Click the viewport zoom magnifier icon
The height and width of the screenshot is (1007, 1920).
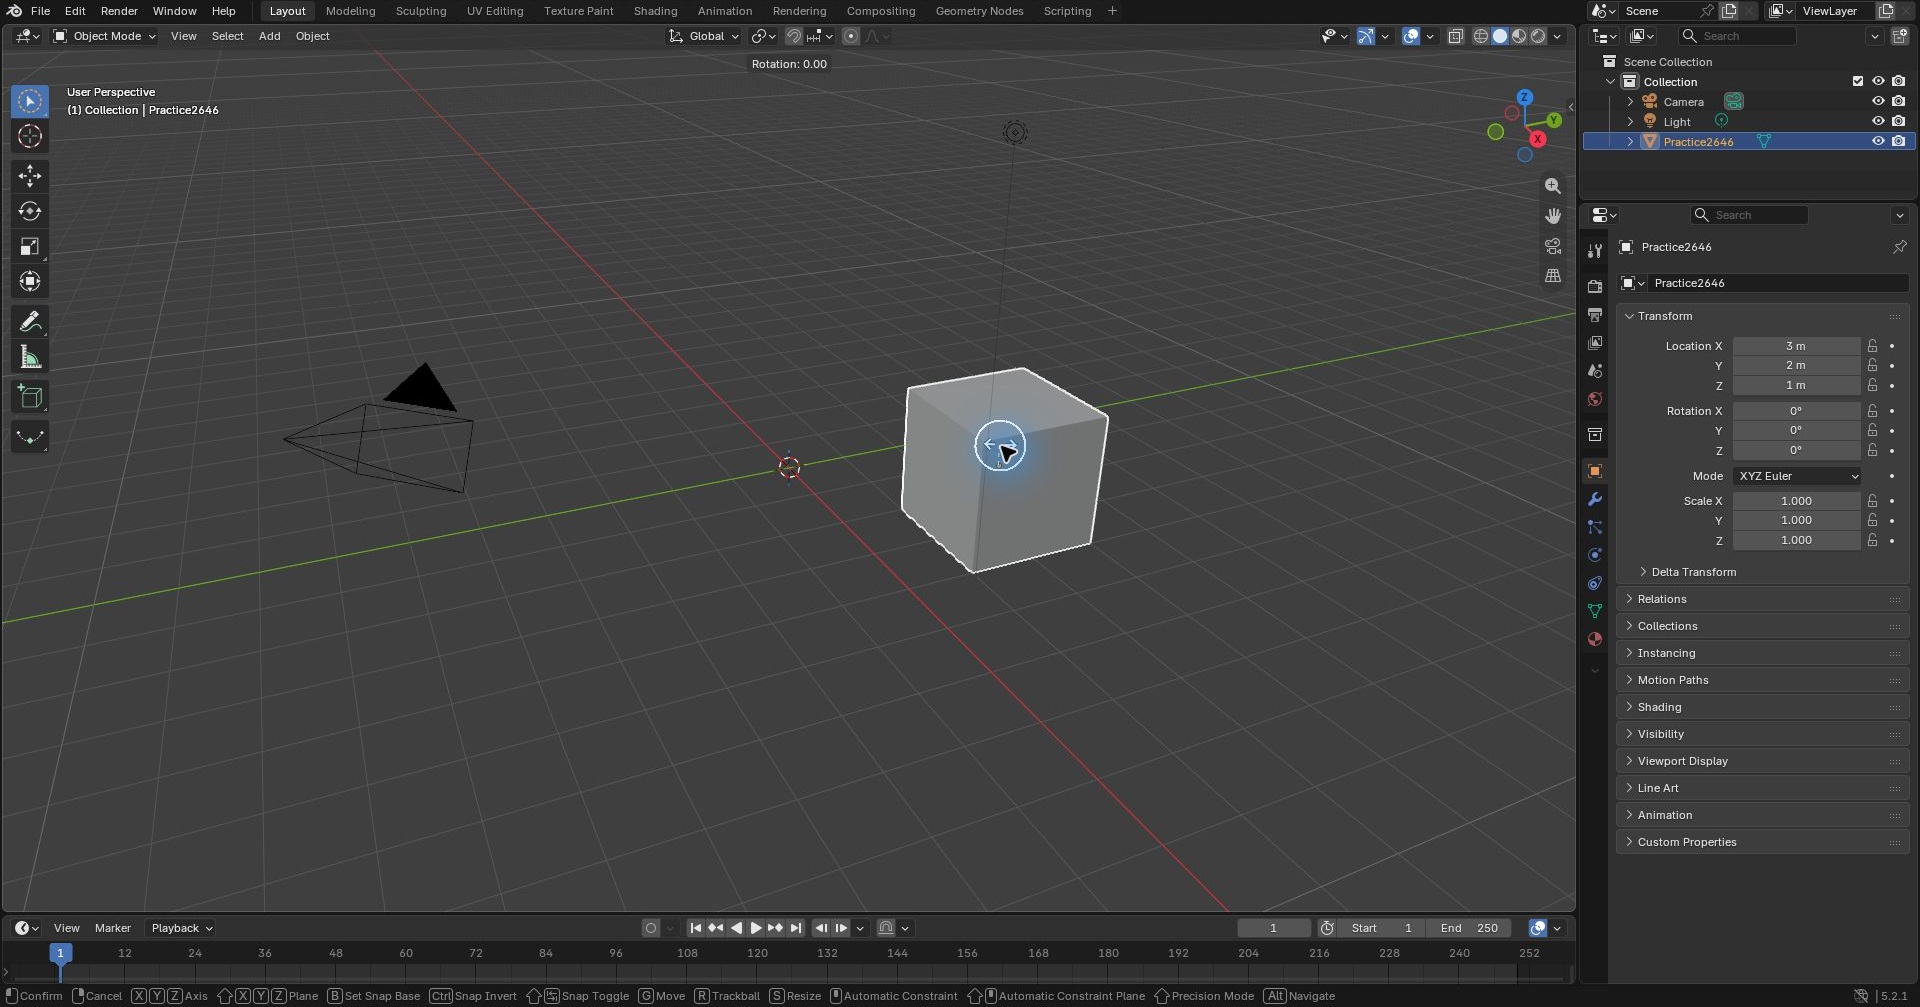point(1552,186)
